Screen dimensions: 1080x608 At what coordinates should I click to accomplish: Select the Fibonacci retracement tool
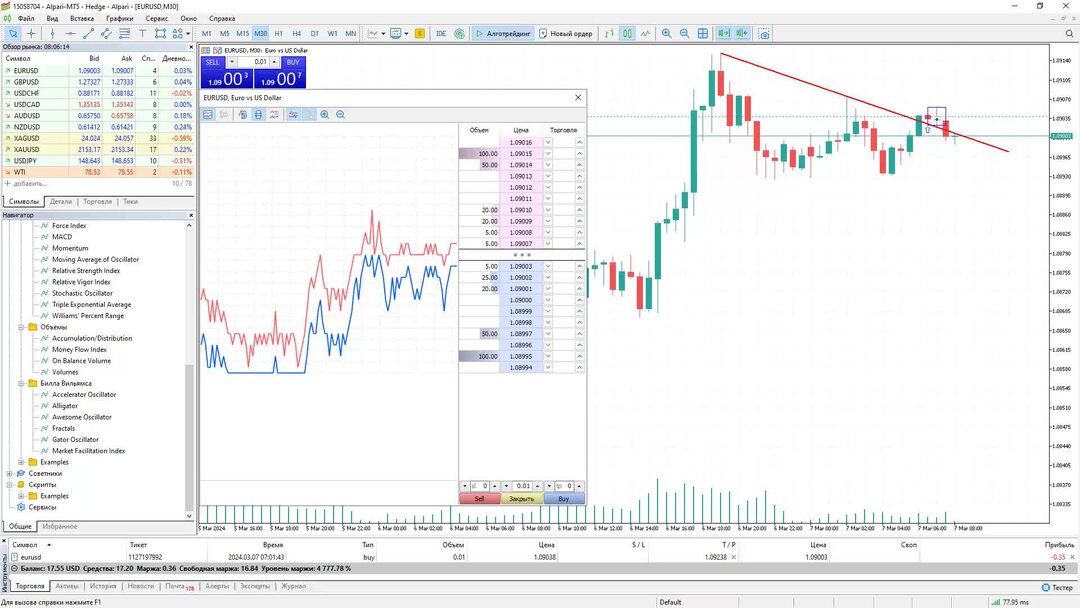point(125,33)
